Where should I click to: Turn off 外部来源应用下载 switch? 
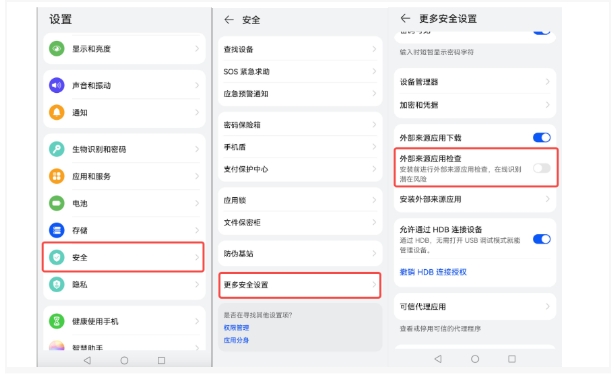(542, 138)
